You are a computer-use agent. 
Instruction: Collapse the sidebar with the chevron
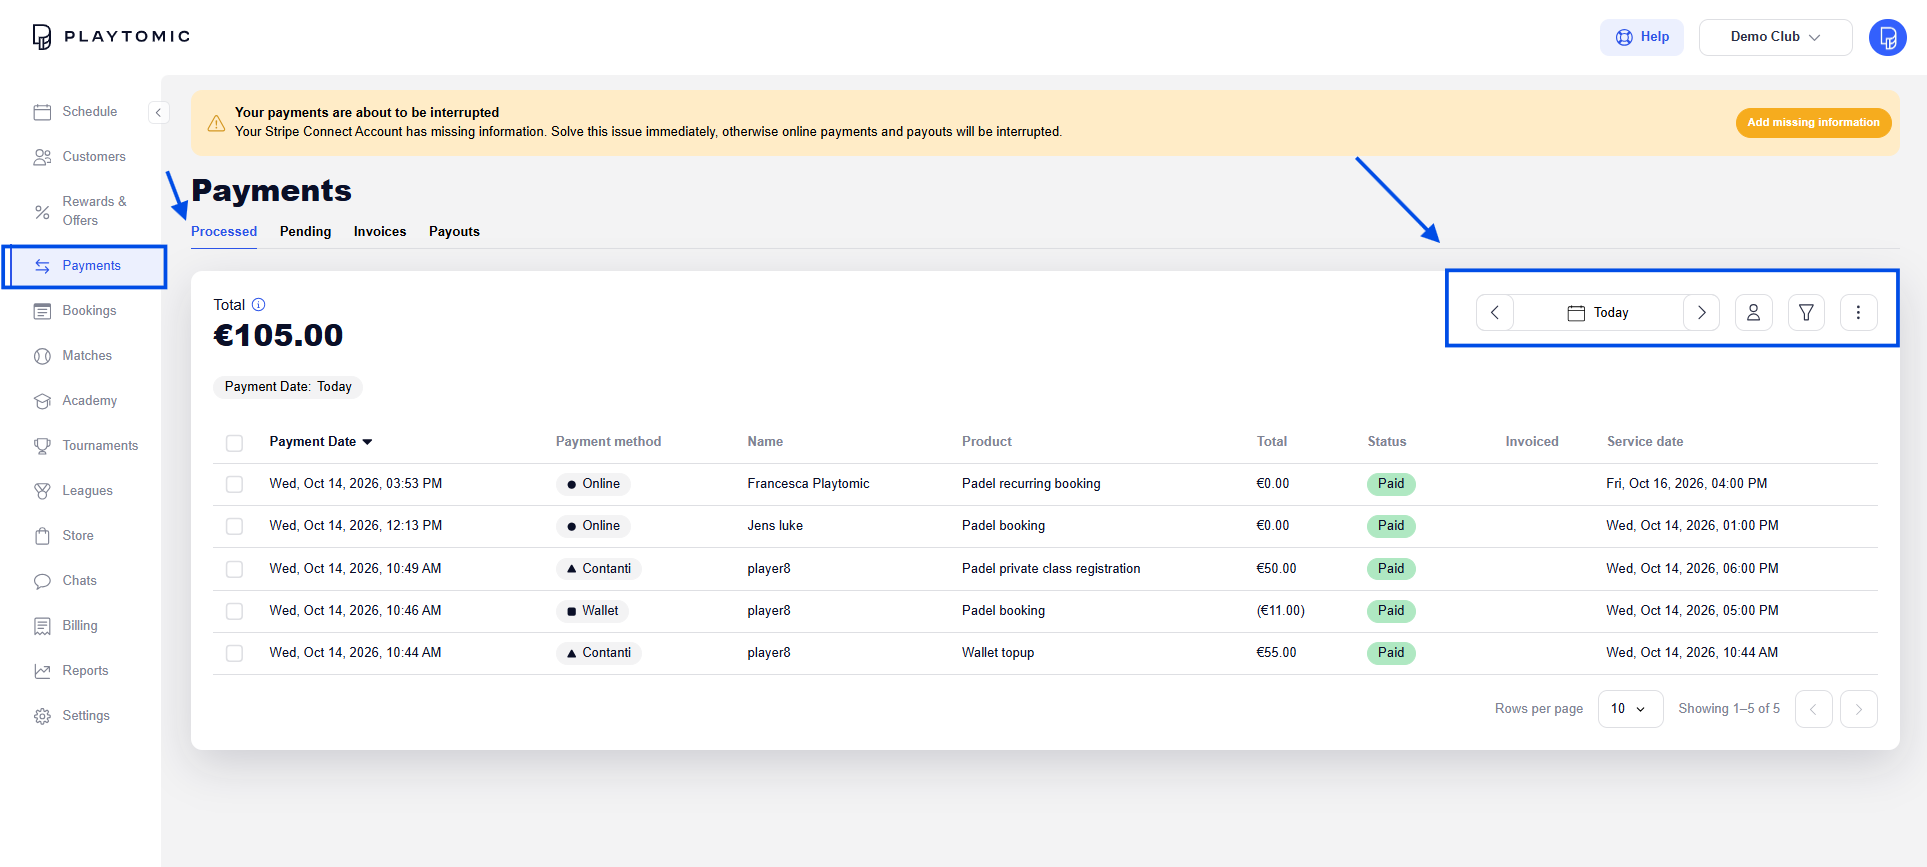(158, 112)
